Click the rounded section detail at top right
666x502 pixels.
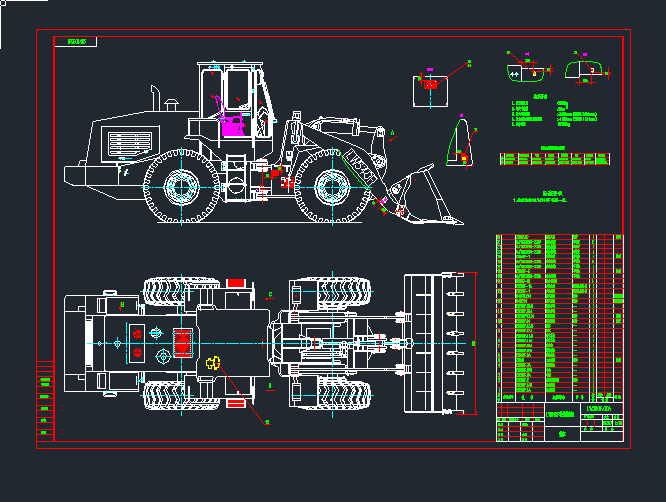click(x=586, y=69)
